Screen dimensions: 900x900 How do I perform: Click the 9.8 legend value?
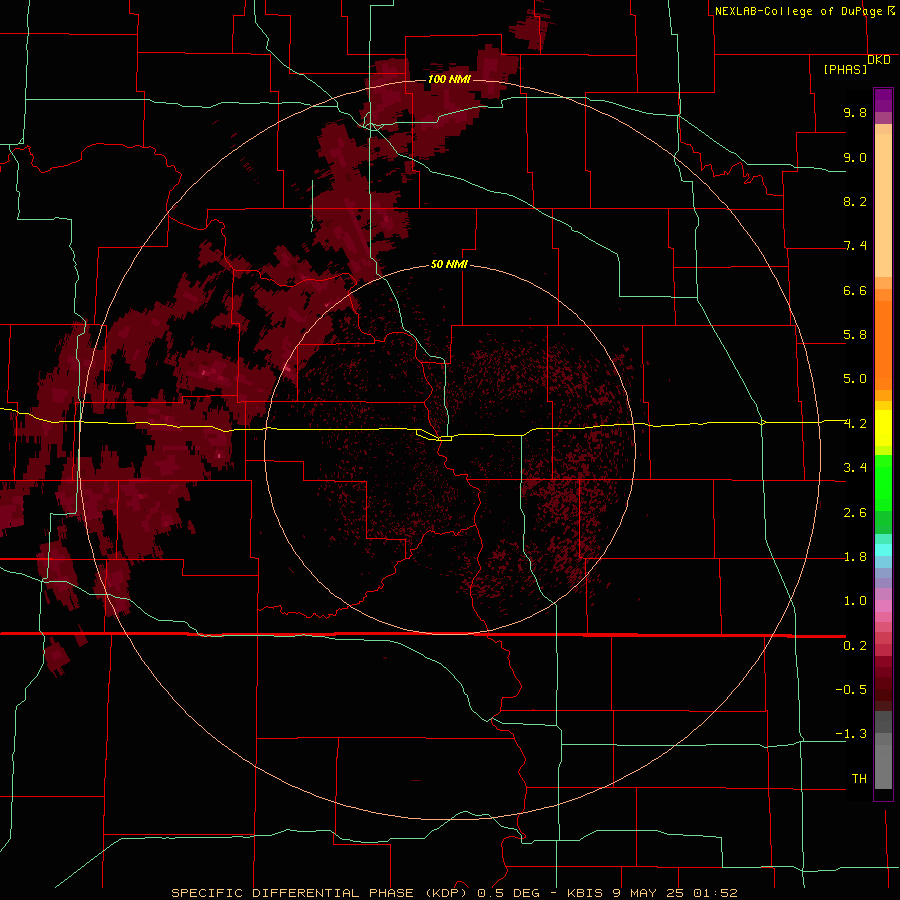(x=855, y=112)
